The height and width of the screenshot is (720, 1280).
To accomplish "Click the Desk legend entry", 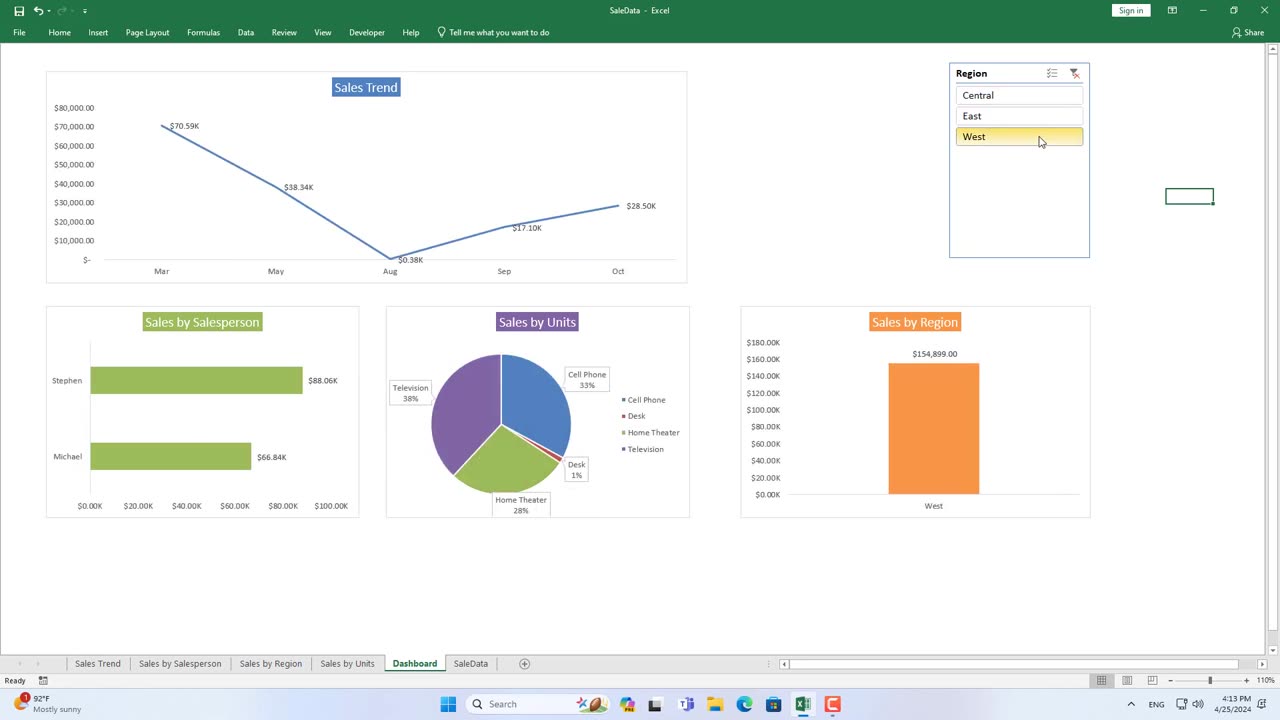I will [x=633, y=416].
